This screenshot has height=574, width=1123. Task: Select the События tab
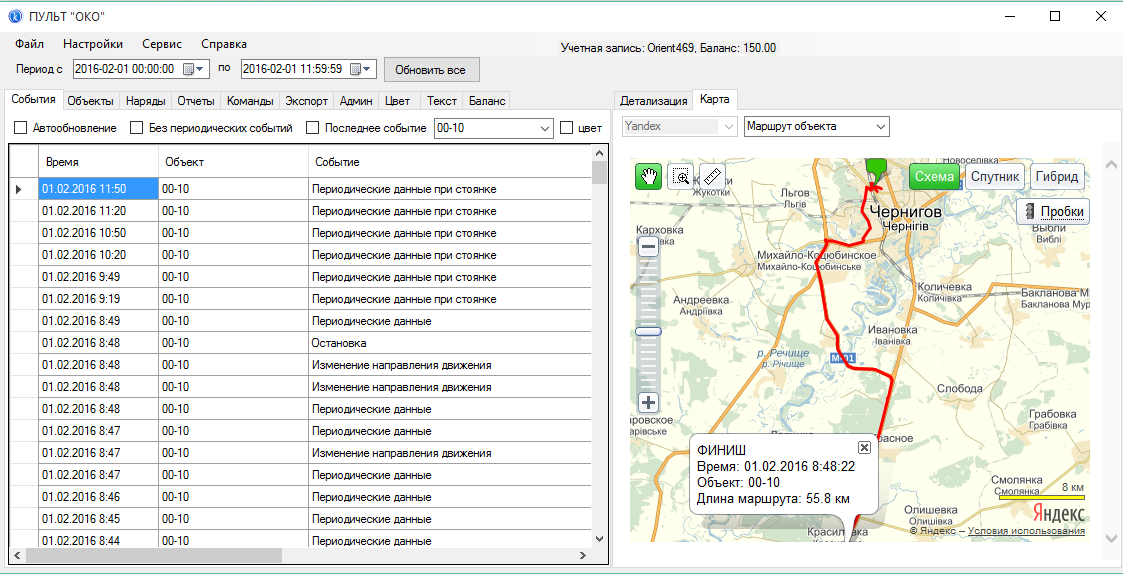(x=34, y=100)
